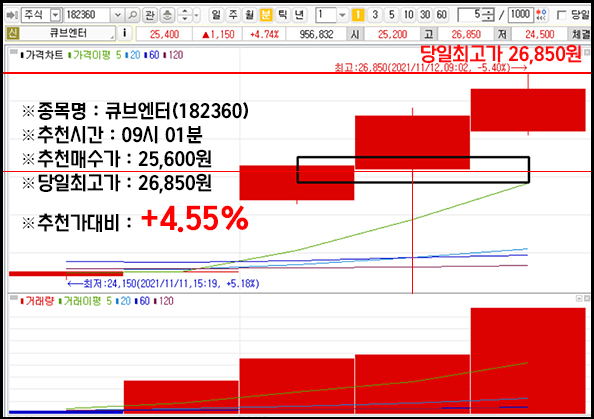Screen dimensions: 594x419
Task: Expand the minute interval dropdown
Action: point(342,15)
